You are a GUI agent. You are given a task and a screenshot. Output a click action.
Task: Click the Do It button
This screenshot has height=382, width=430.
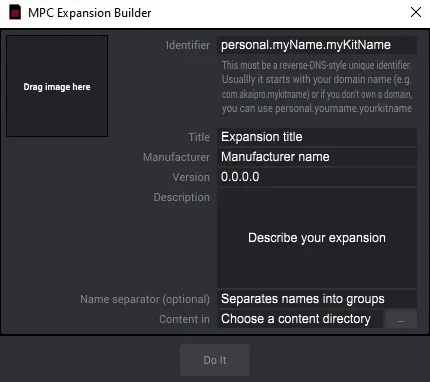tap(215, 360)
